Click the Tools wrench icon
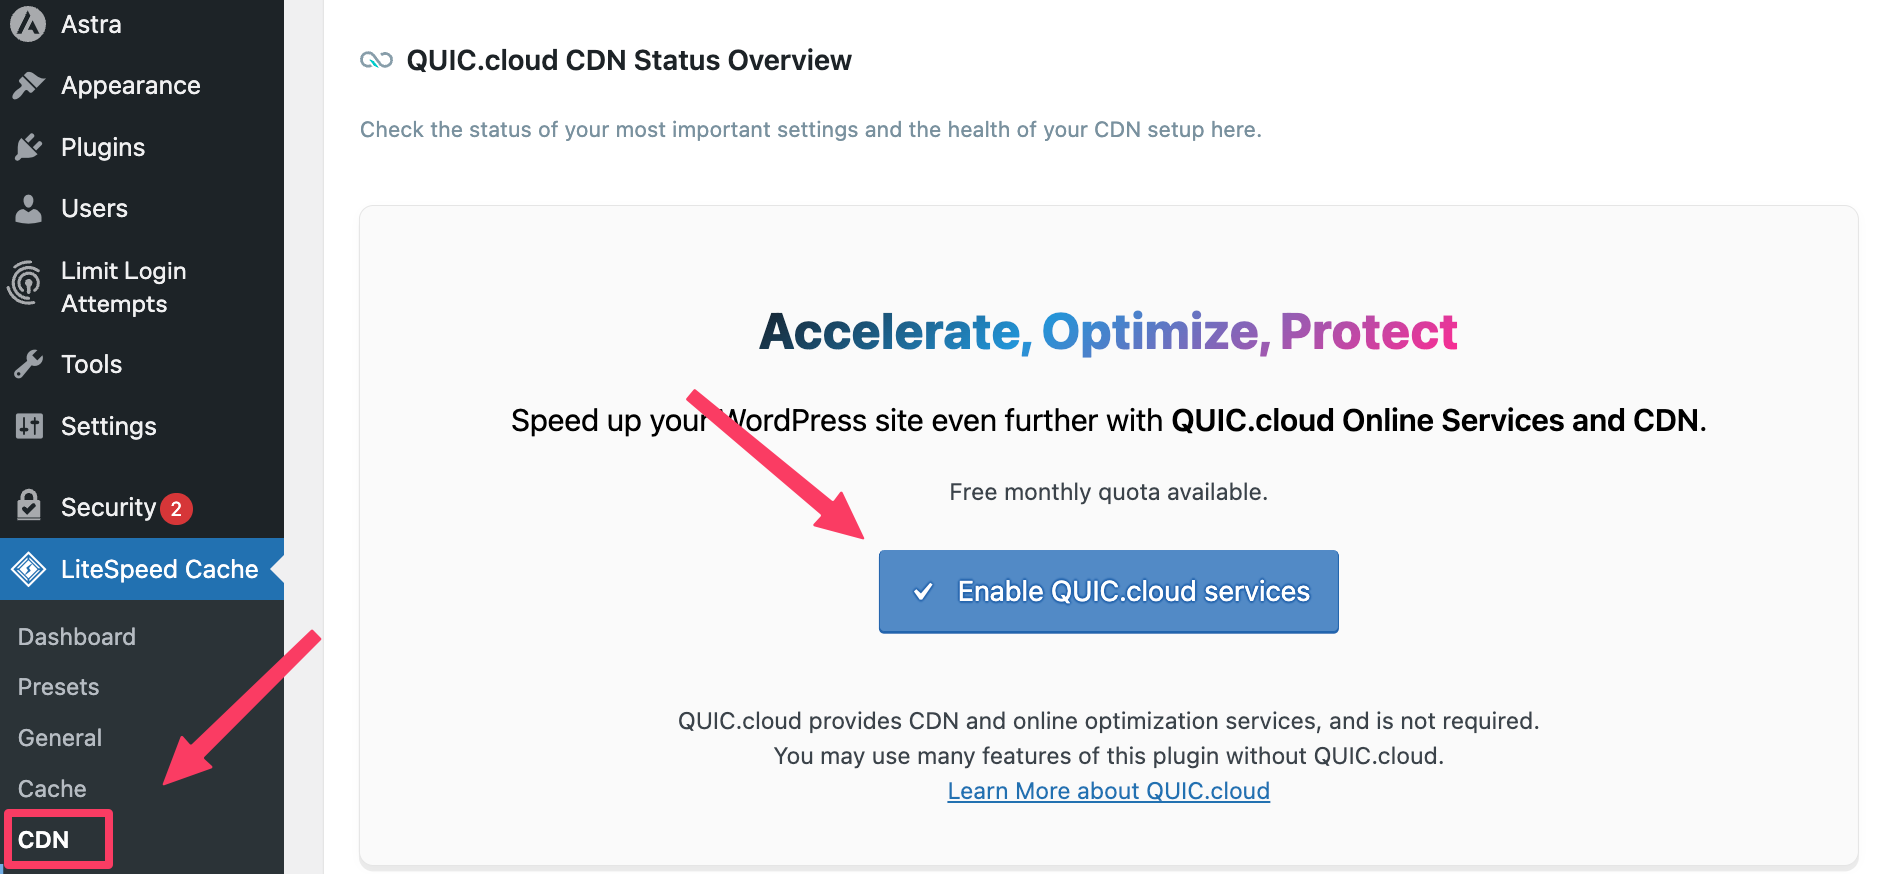Screen dimensions: 1892x874 pyautogui.click(x=29, y=364)
